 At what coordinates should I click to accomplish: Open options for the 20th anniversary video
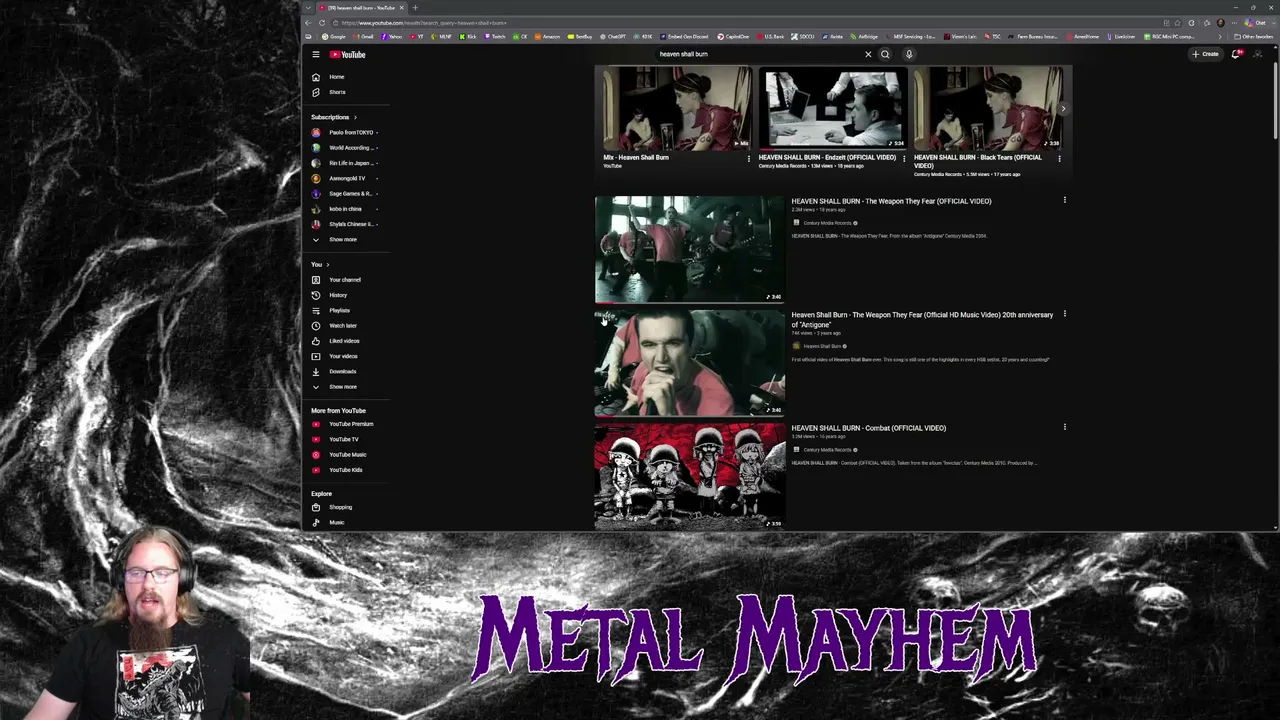(x=1064, y=314)
